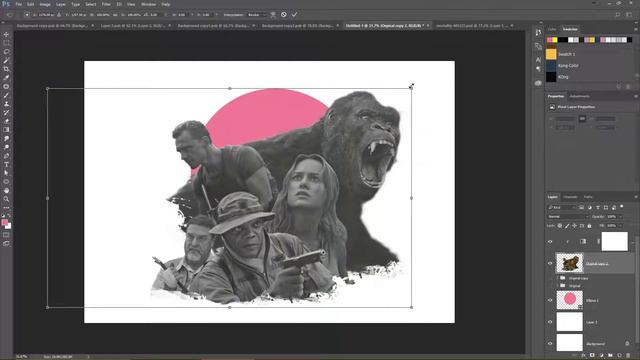Screen dimensions: 640x360
Task: Select the Ellipse 1 layer thumbnail
Action: pyautogui.click(x=569, y=300)
